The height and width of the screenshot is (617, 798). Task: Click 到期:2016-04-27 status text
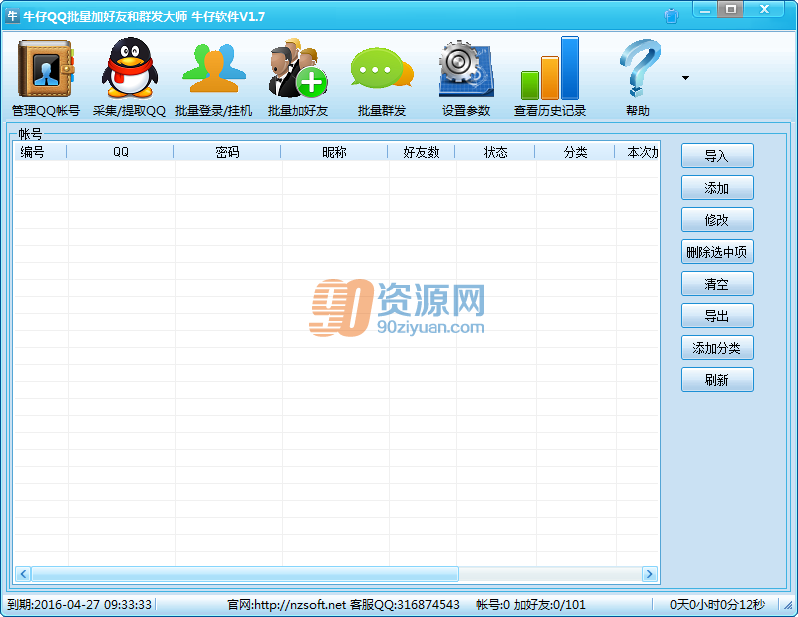click(x=79, y=605)
